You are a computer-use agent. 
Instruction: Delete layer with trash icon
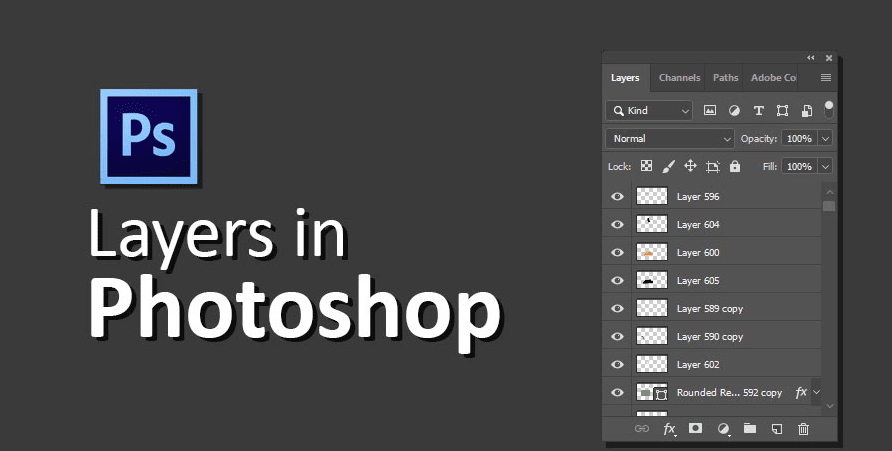point(803,428)
